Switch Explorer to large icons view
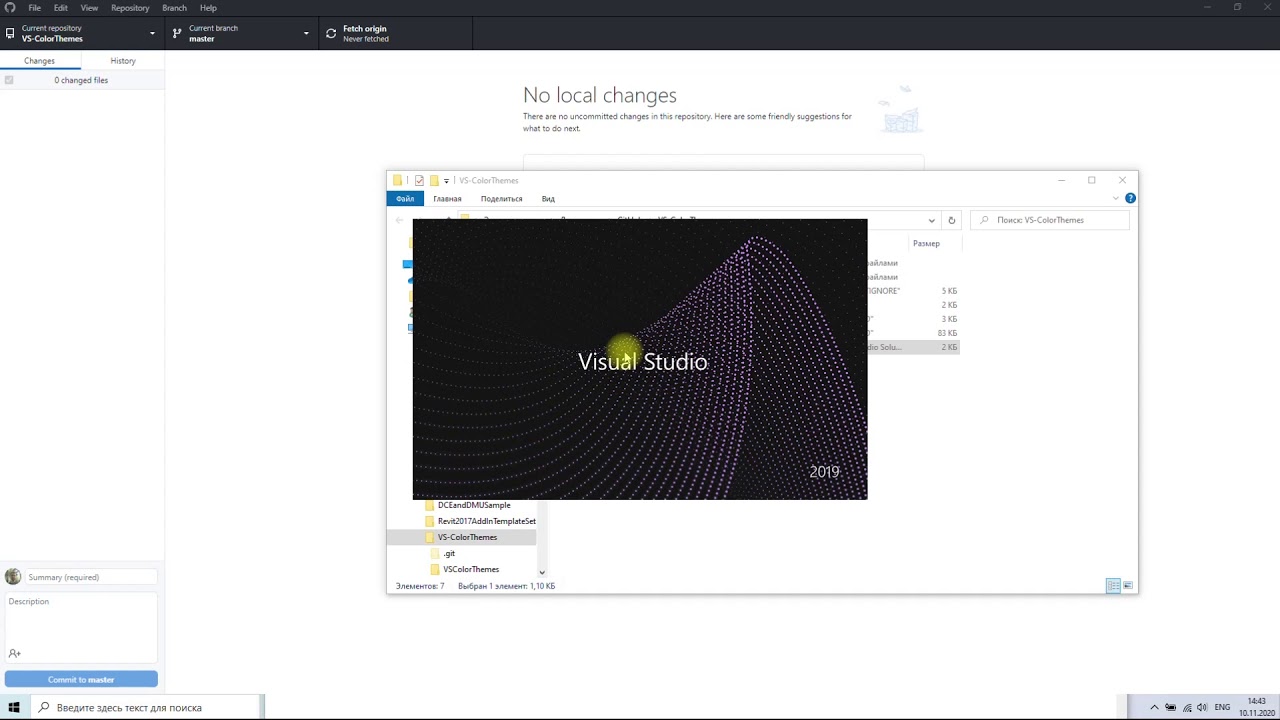Screen dimensions: 1280x720 (1128, 586)
